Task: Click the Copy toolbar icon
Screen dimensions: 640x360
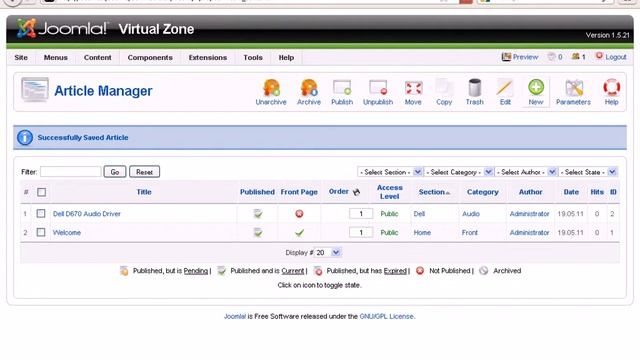Action: 444,92
